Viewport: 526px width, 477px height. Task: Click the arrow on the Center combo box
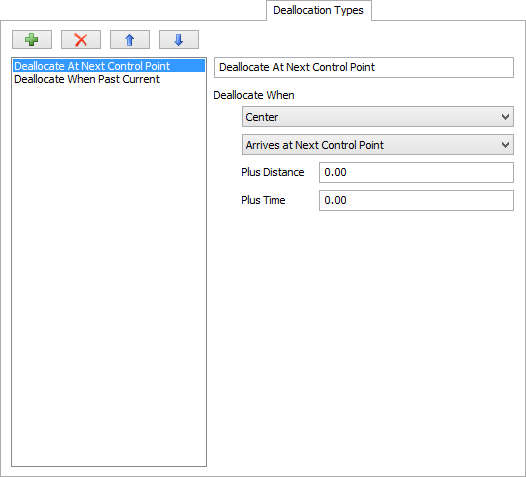(505, 117)
